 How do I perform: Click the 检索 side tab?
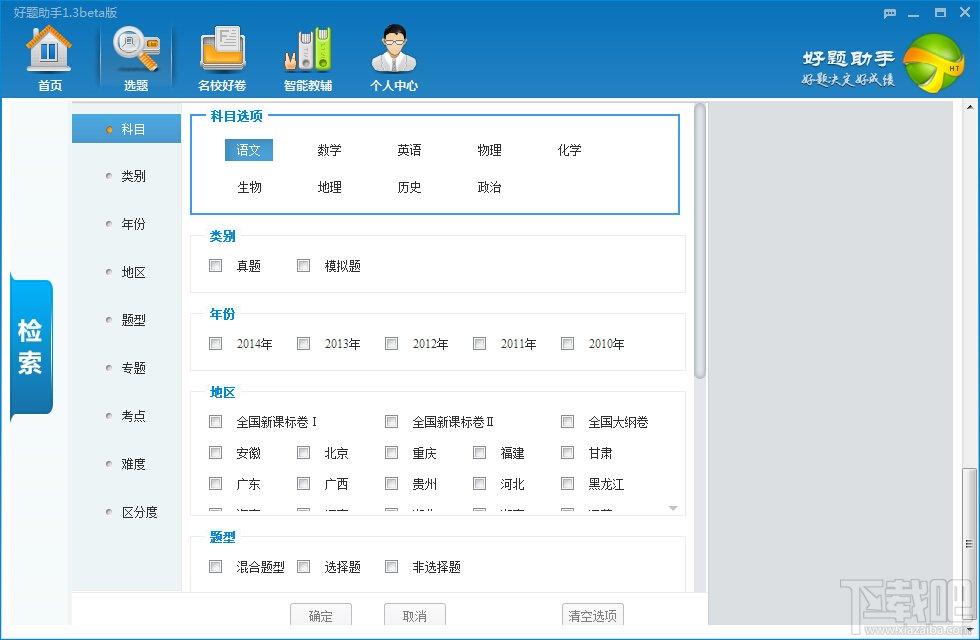pyautogui.click(x=31, y=348)
